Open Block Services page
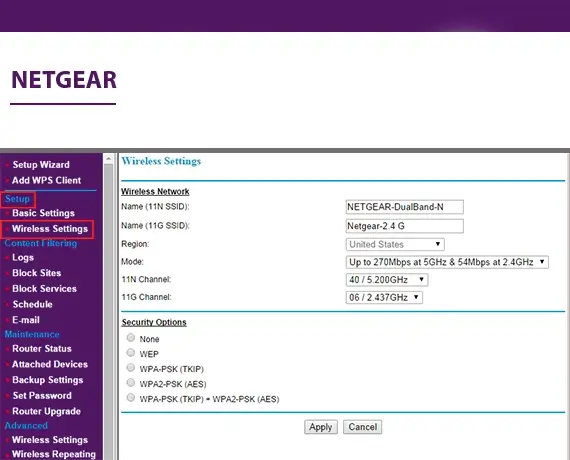This screenshot has width=570, height=460. tap(44, 289)
